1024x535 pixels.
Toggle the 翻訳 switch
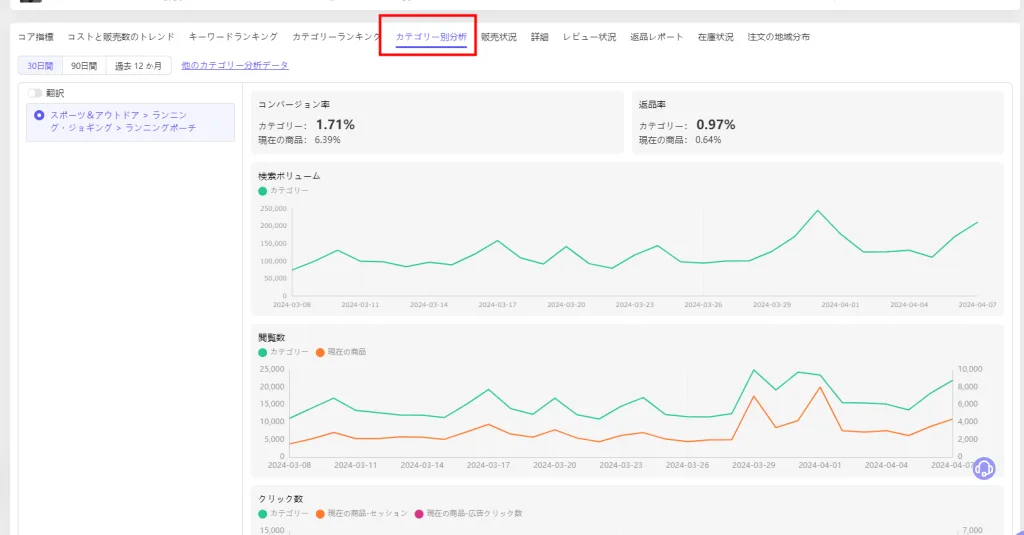coord(35,93)
